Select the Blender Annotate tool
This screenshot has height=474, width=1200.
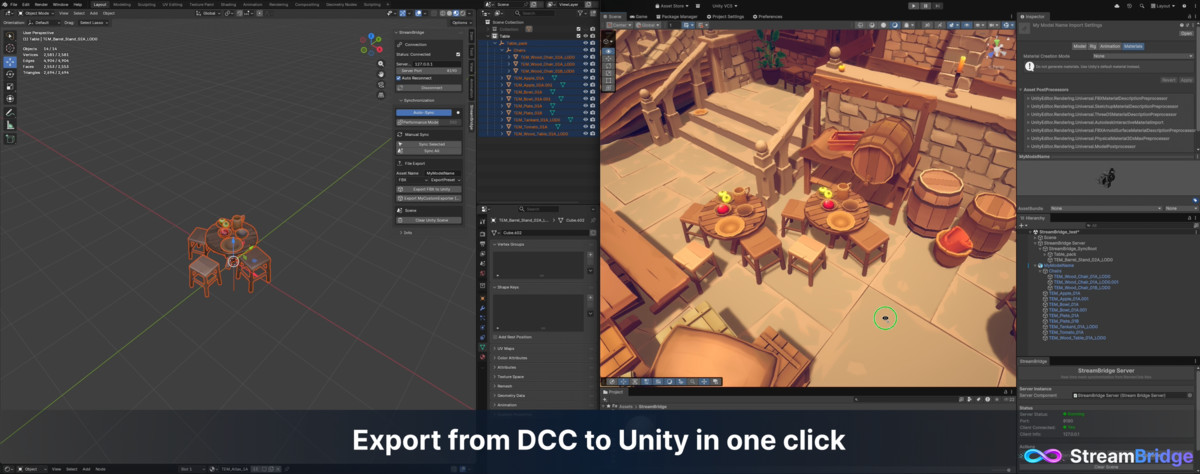click(x=10, y=112)
